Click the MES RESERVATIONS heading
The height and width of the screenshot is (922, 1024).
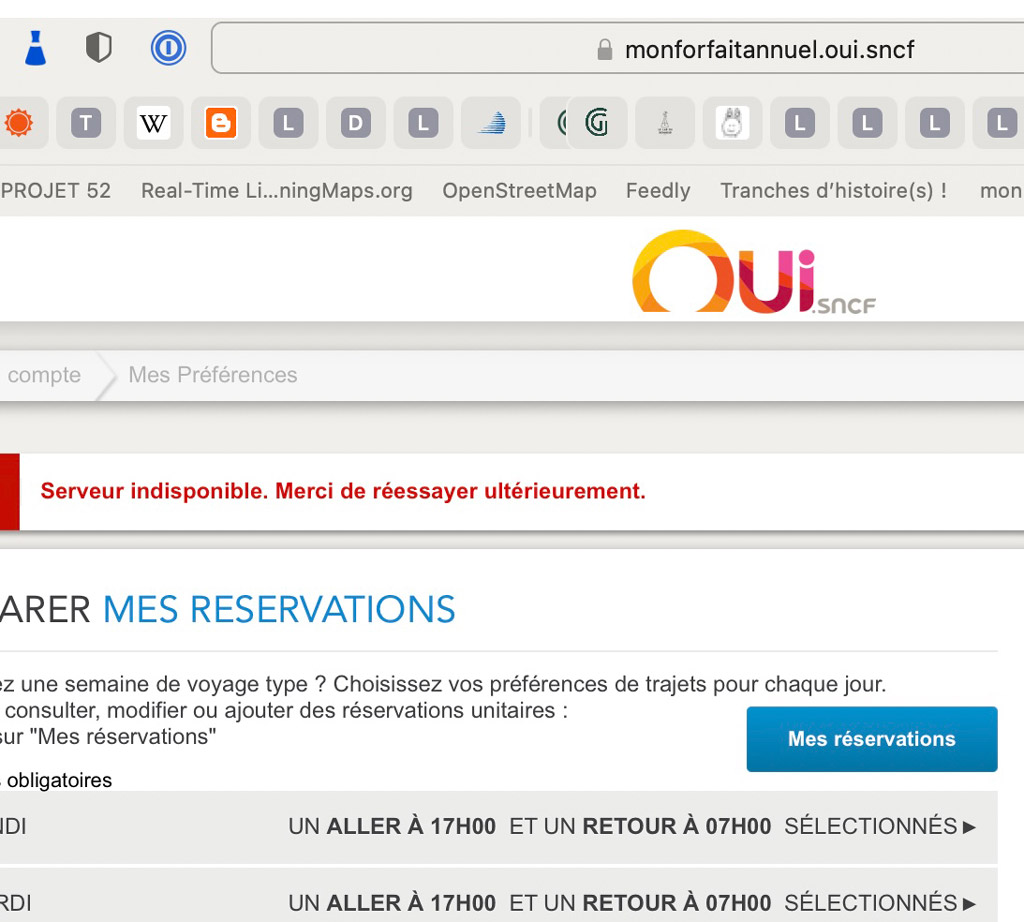(x=279, y=609)
